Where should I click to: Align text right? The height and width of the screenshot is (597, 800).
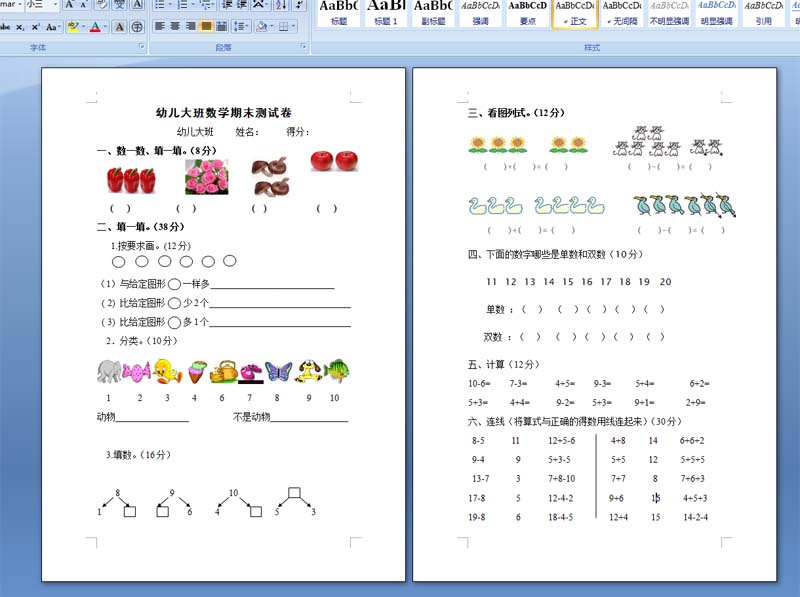(x=190, y=26)
